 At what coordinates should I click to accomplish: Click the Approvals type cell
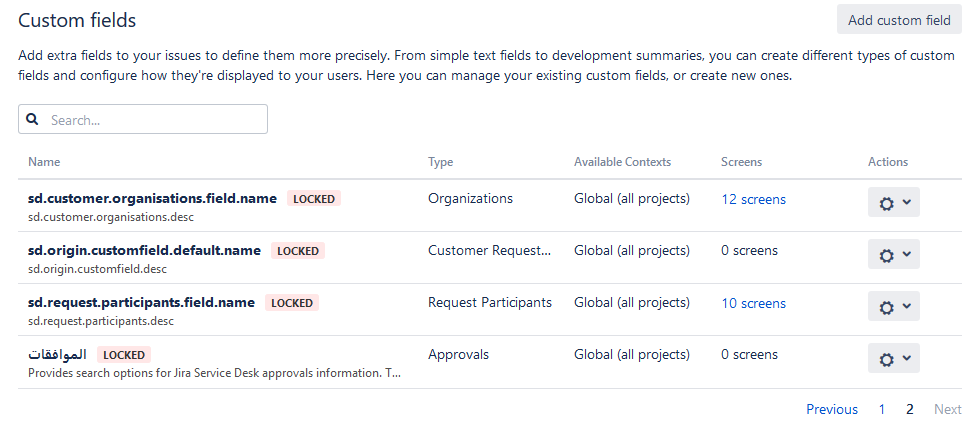click(x=458, y=355)
